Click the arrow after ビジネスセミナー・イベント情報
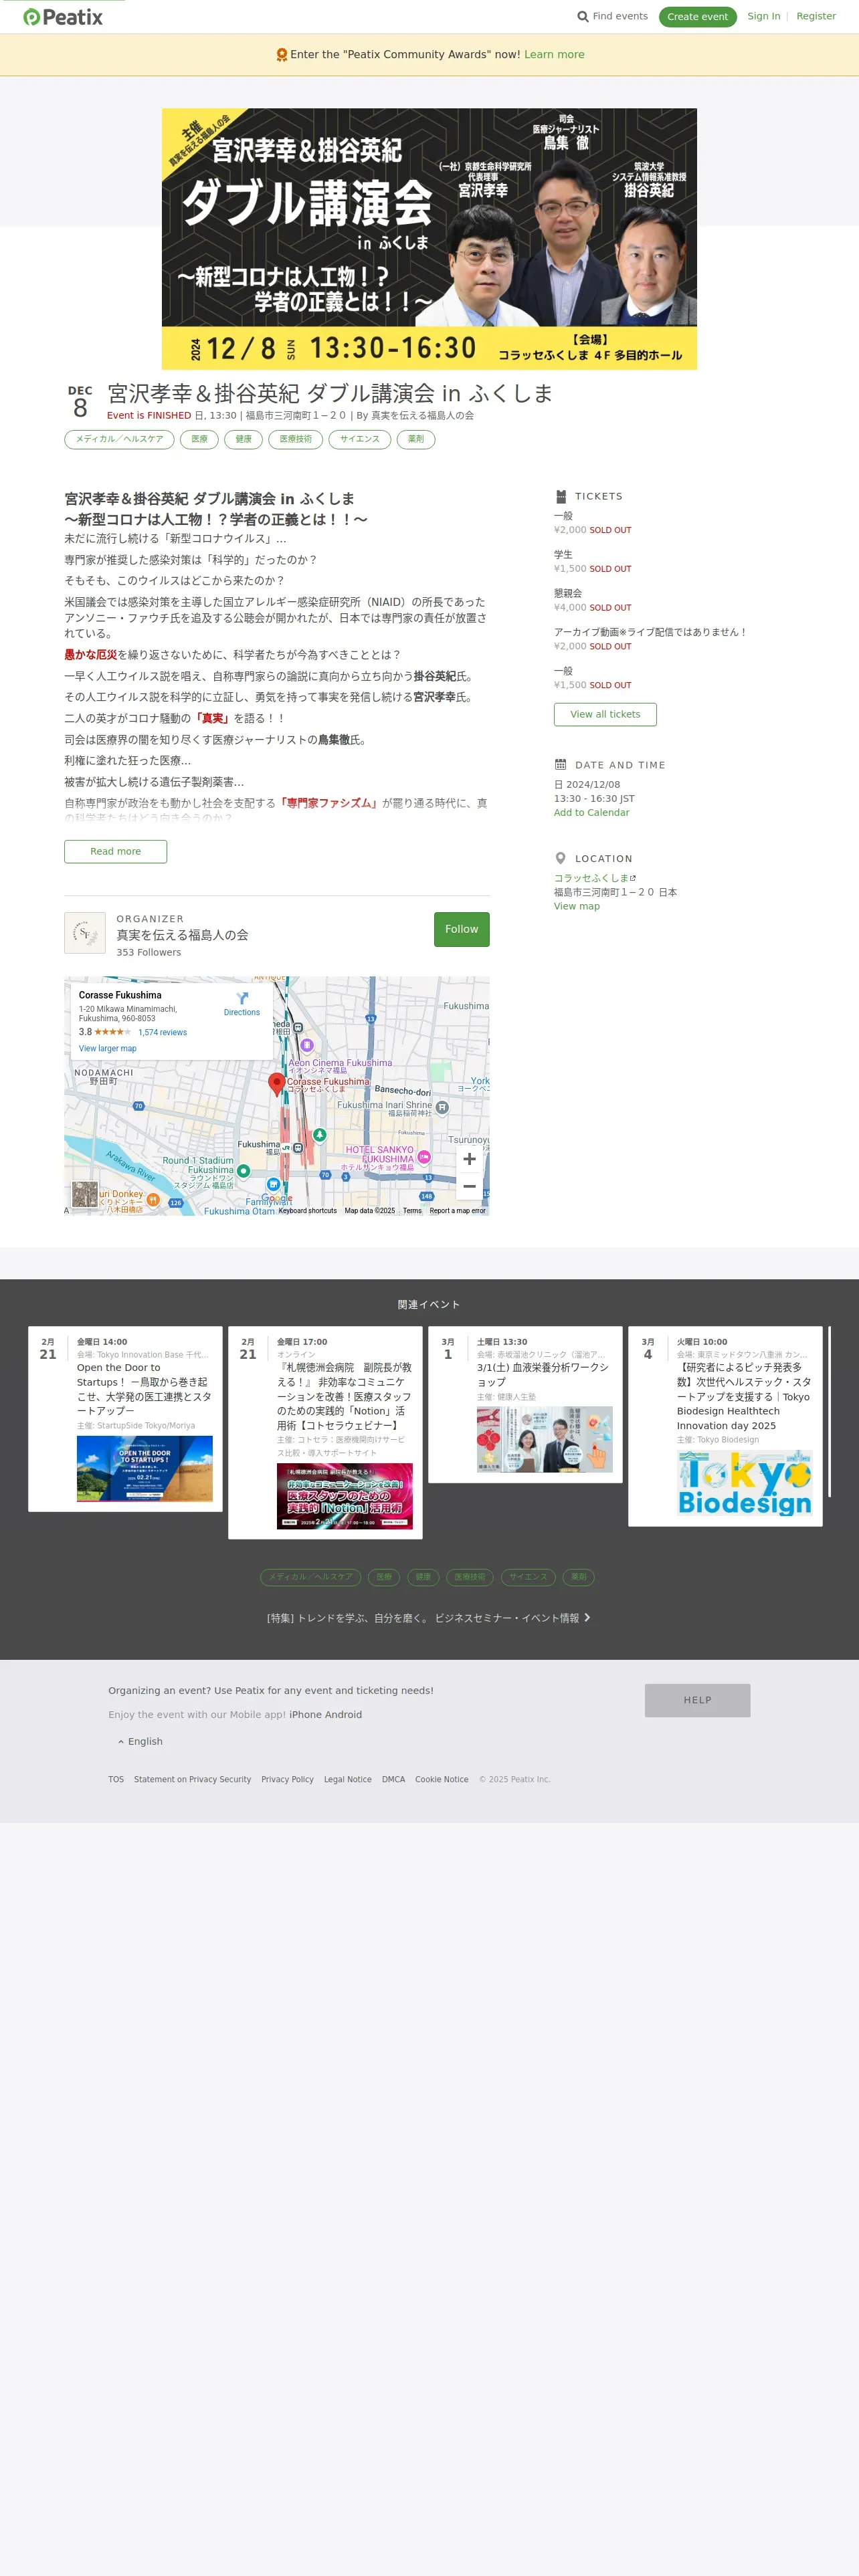Screen dimensions: 859x2576 click(x=587, y=1617)
